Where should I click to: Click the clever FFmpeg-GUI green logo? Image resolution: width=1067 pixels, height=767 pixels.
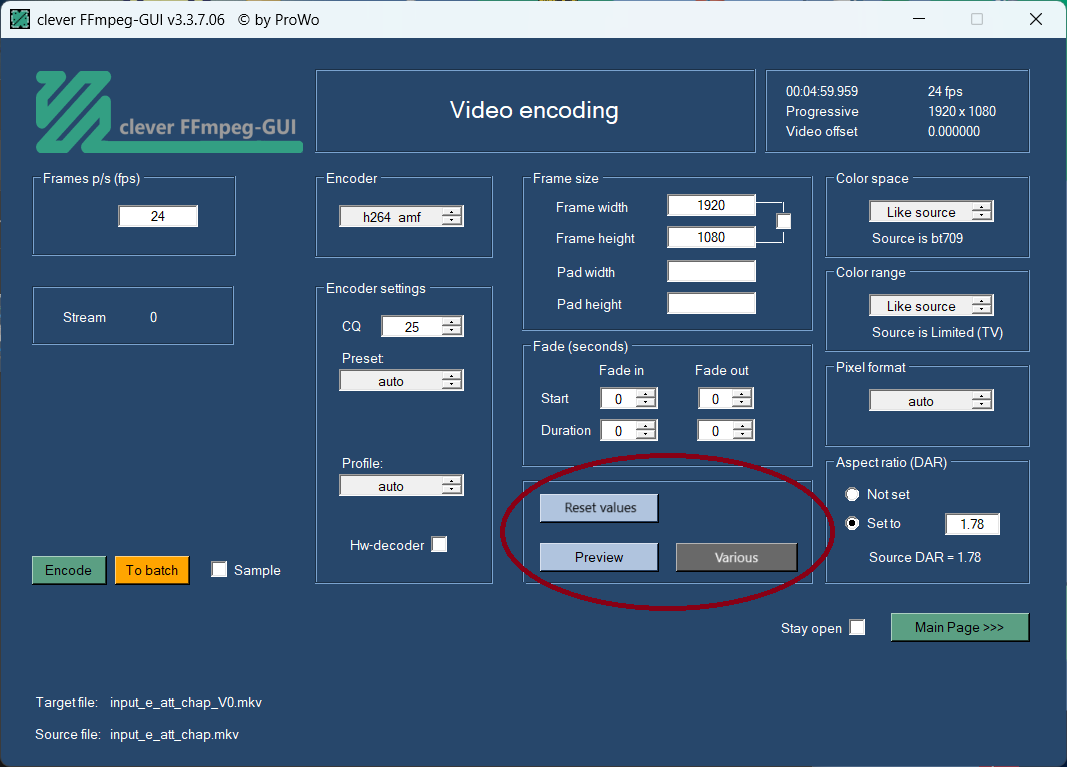click(169, 112)
